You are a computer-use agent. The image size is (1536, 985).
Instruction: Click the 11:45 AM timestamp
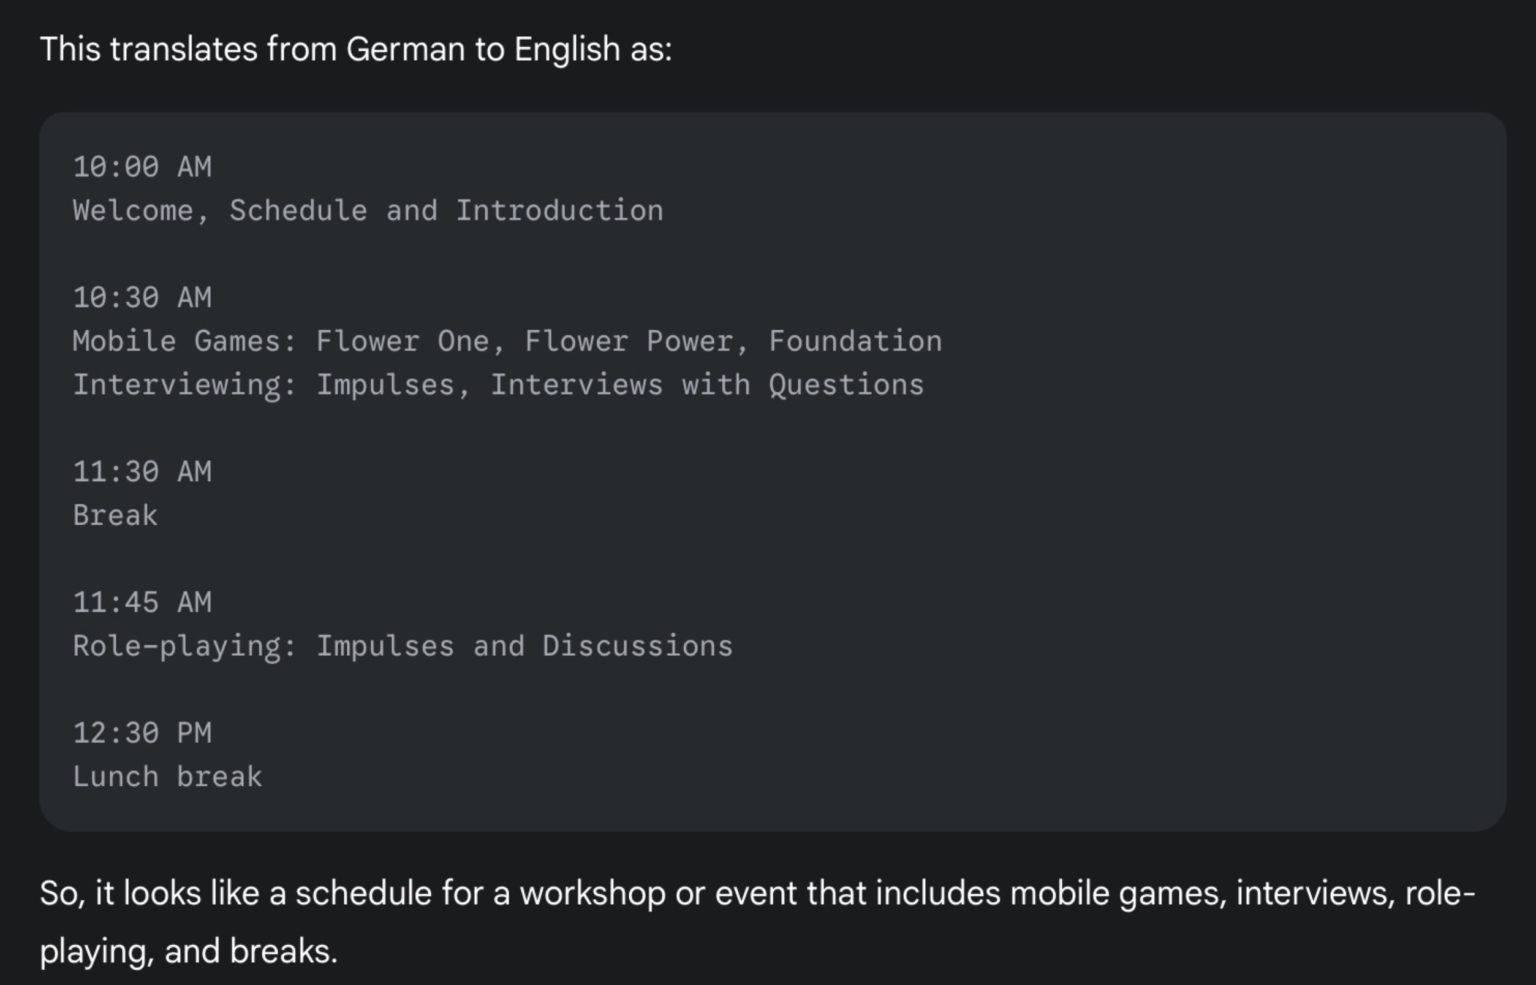click(x=142, y=603)
